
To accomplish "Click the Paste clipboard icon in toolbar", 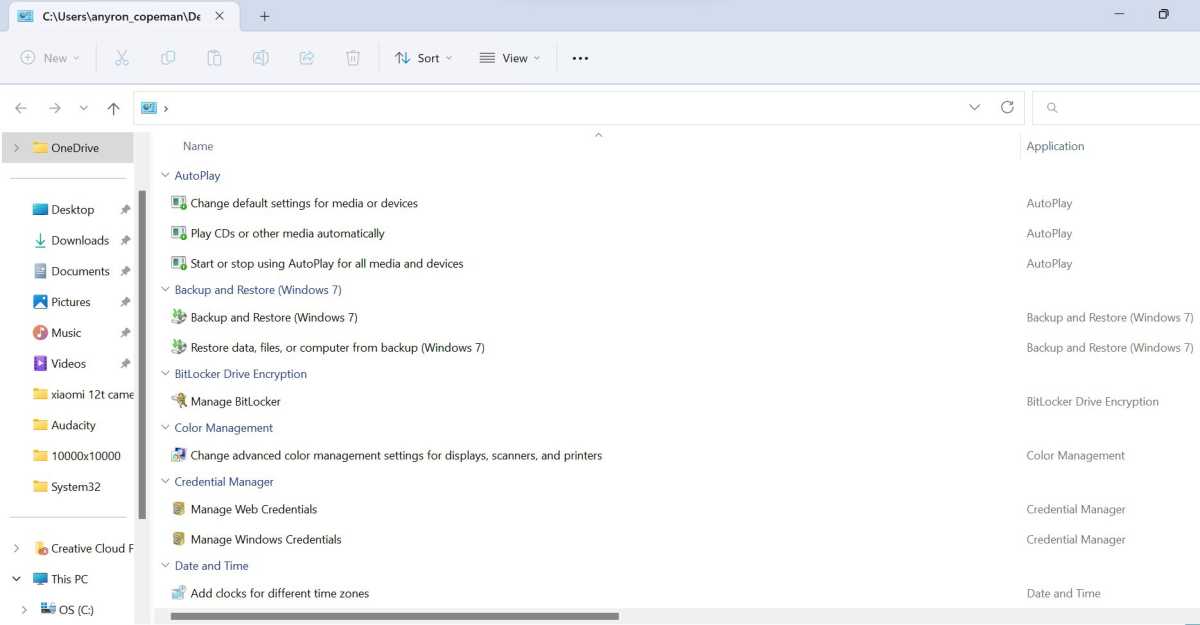I will (x=214, y=58).
